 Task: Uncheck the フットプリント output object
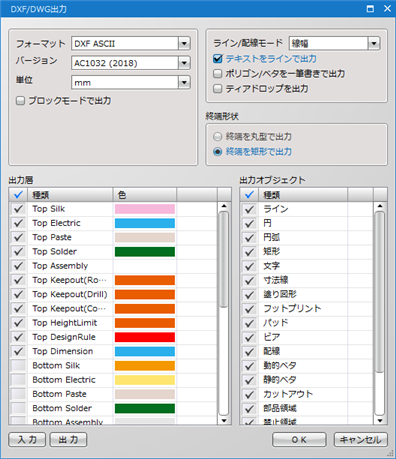coord(249,309)
